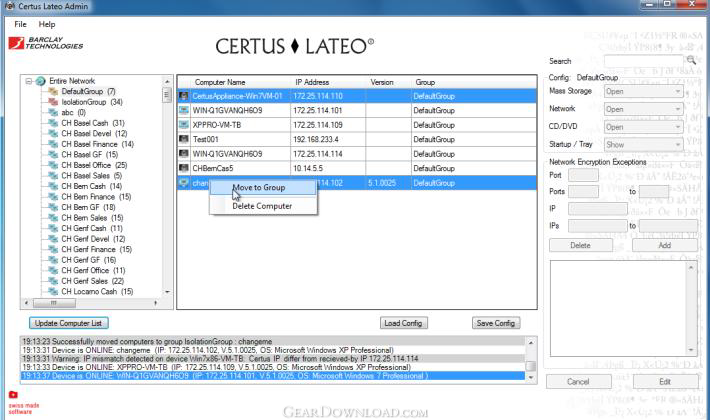710x420 pixels.
Task: Click the CH Basel Devel group icon
Action: point(53,134)
